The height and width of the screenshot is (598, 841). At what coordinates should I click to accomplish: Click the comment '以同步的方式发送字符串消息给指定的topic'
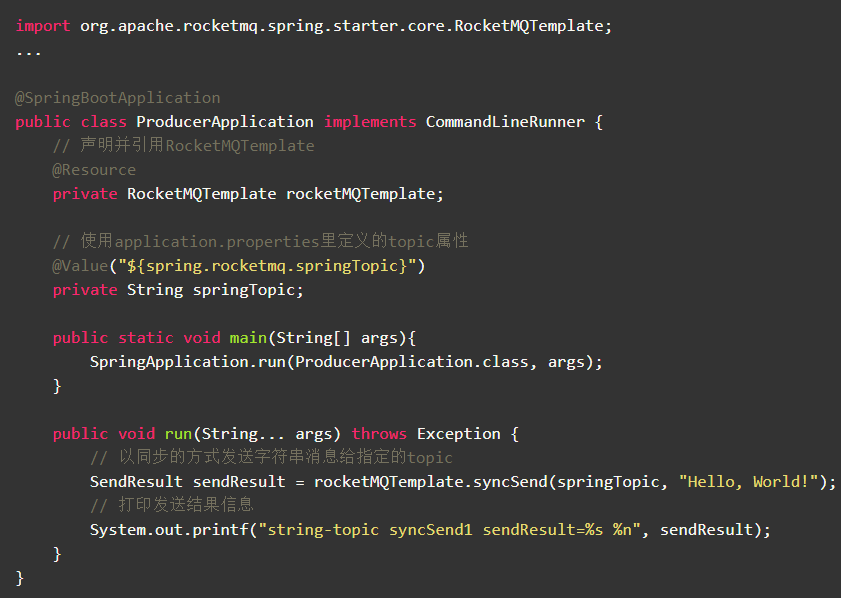pyautogui.click(x=271, y=457)
